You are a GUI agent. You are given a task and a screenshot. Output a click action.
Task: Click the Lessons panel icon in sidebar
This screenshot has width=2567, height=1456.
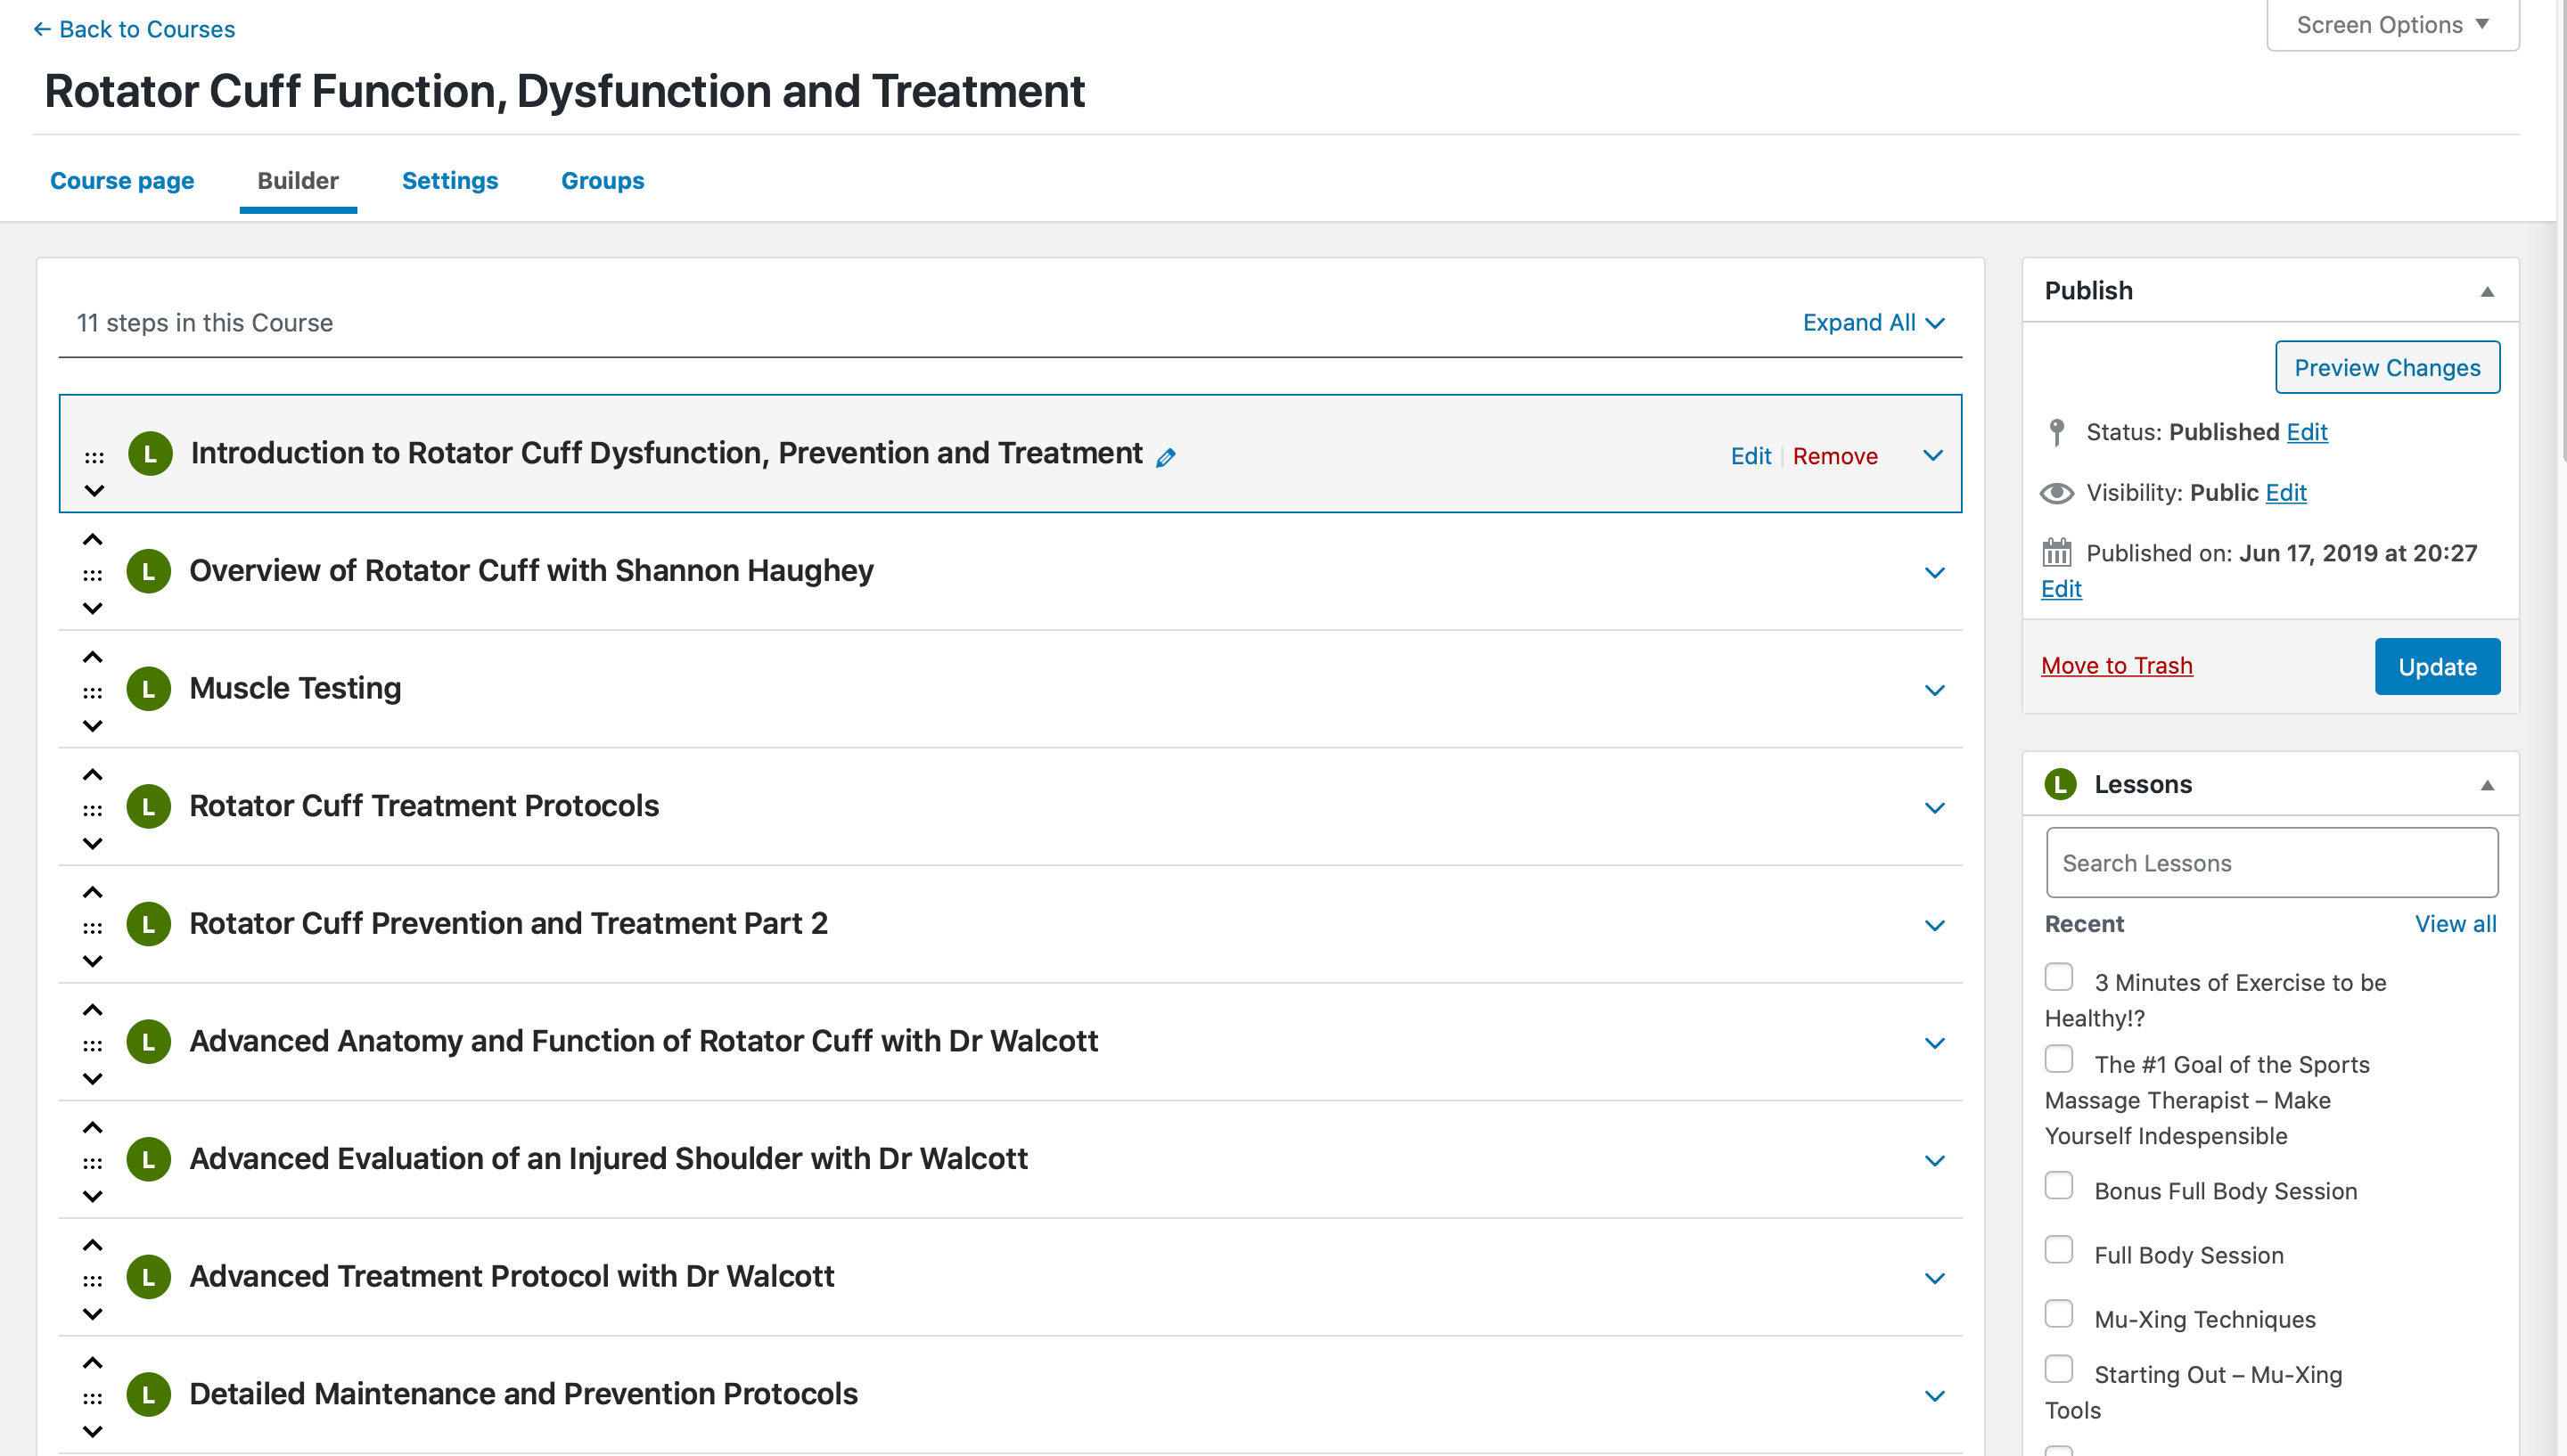[2061, 782]
